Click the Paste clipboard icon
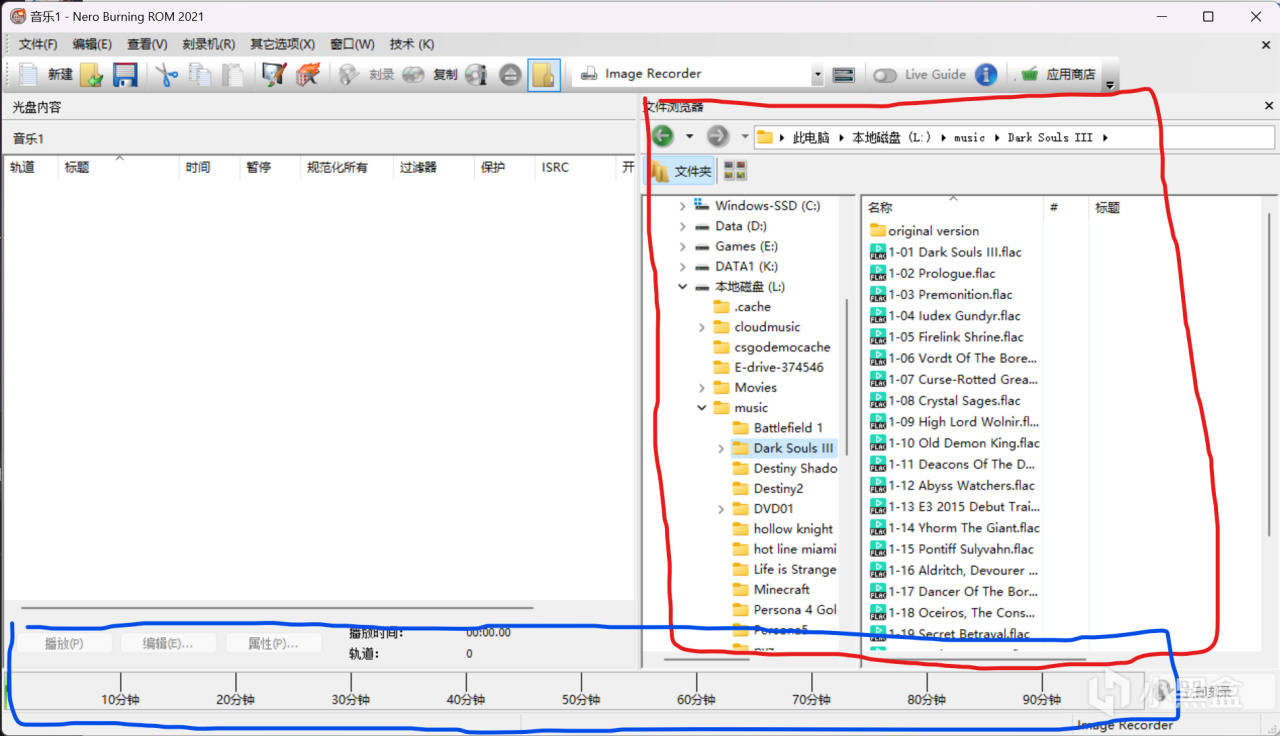Screen dimensions: 1280x736 tap(232, 74)
